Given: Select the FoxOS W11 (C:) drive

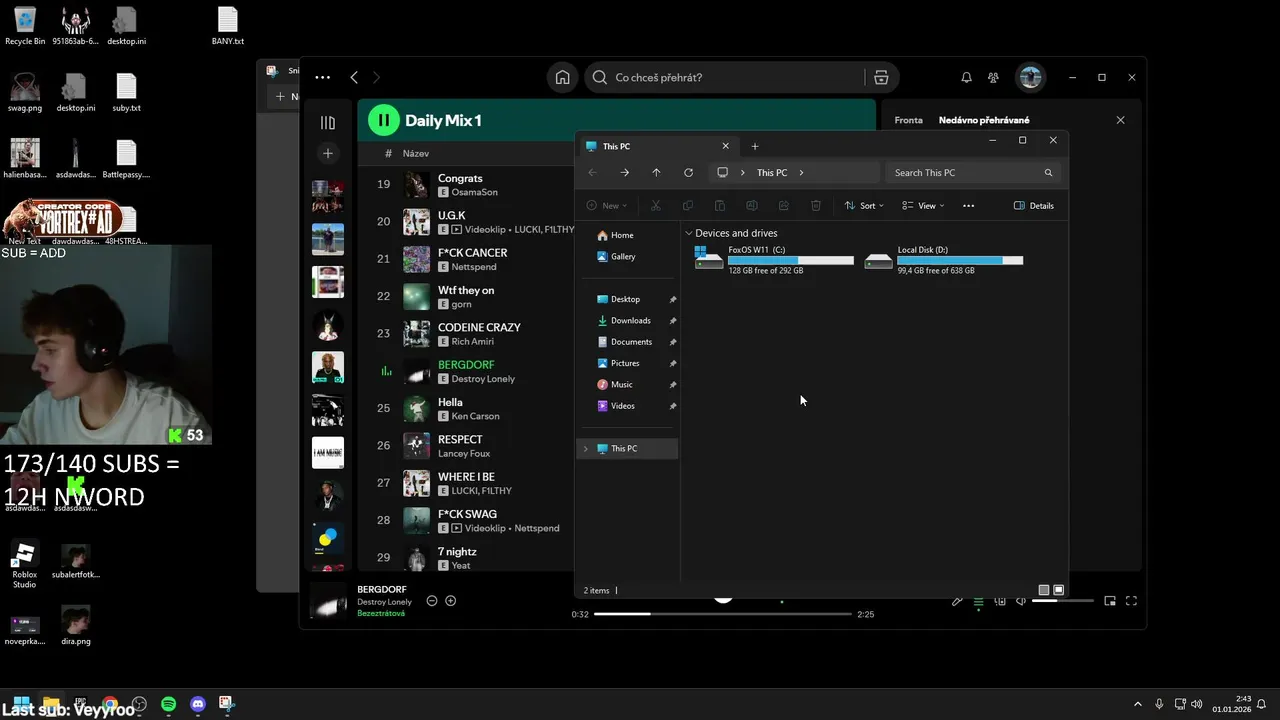Looking at the screenshot, I should [x=774, y=260].
